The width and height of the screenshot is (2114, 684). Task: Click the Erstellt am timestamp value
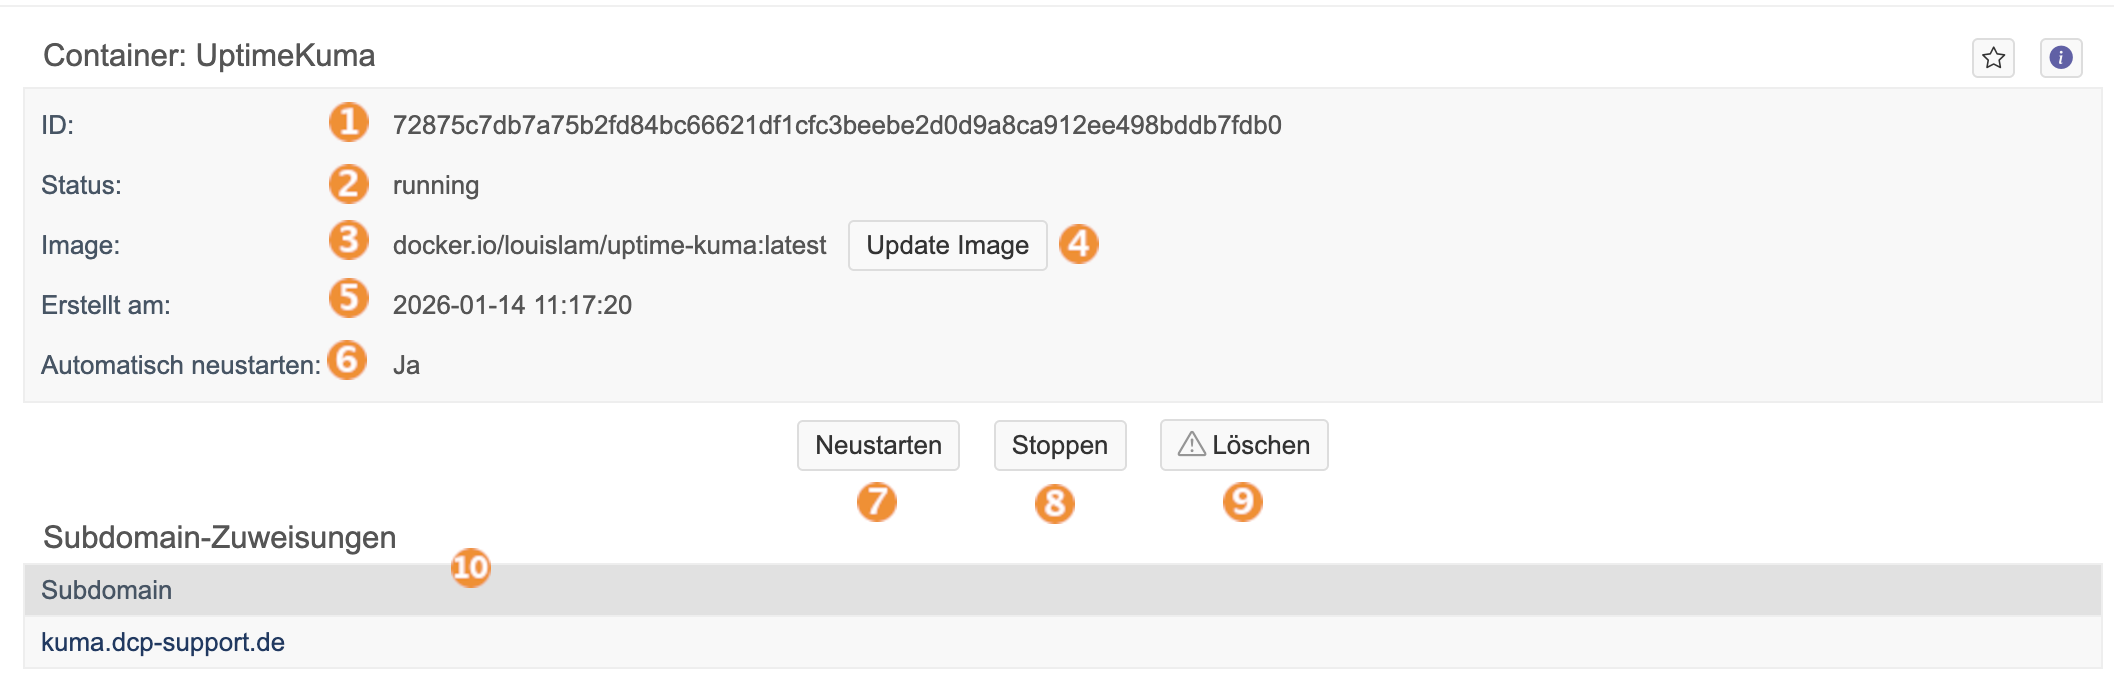[x=512, y=304]
